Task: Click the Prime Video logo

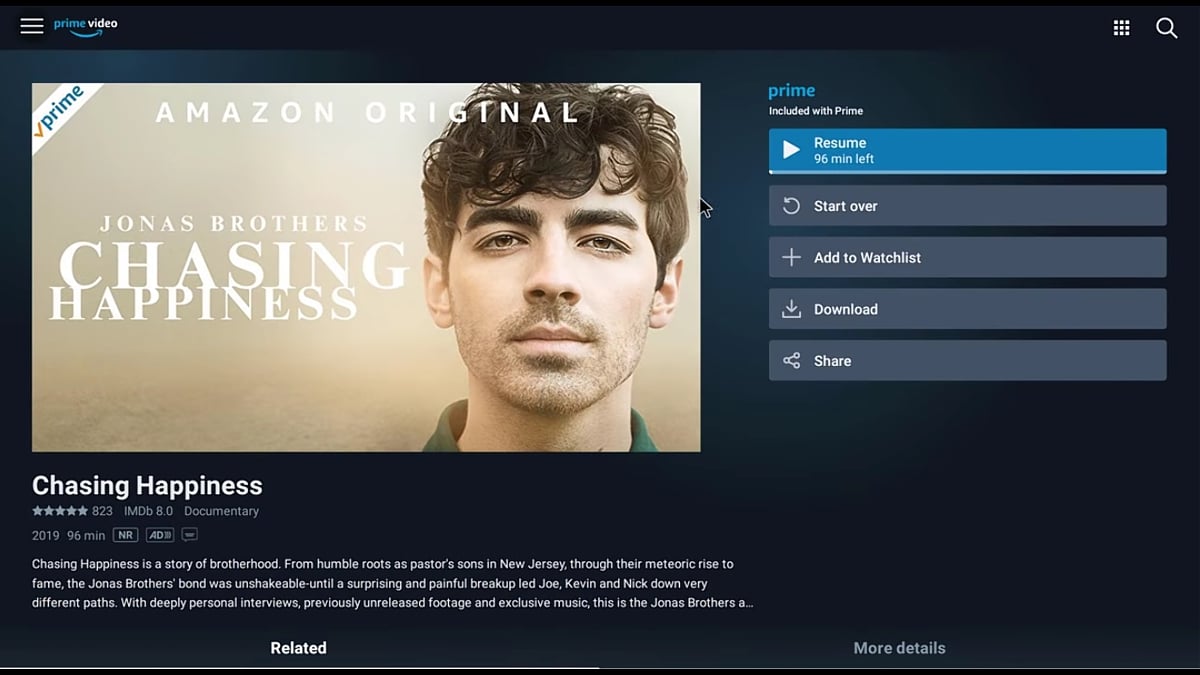Action: tap(85, 26)
